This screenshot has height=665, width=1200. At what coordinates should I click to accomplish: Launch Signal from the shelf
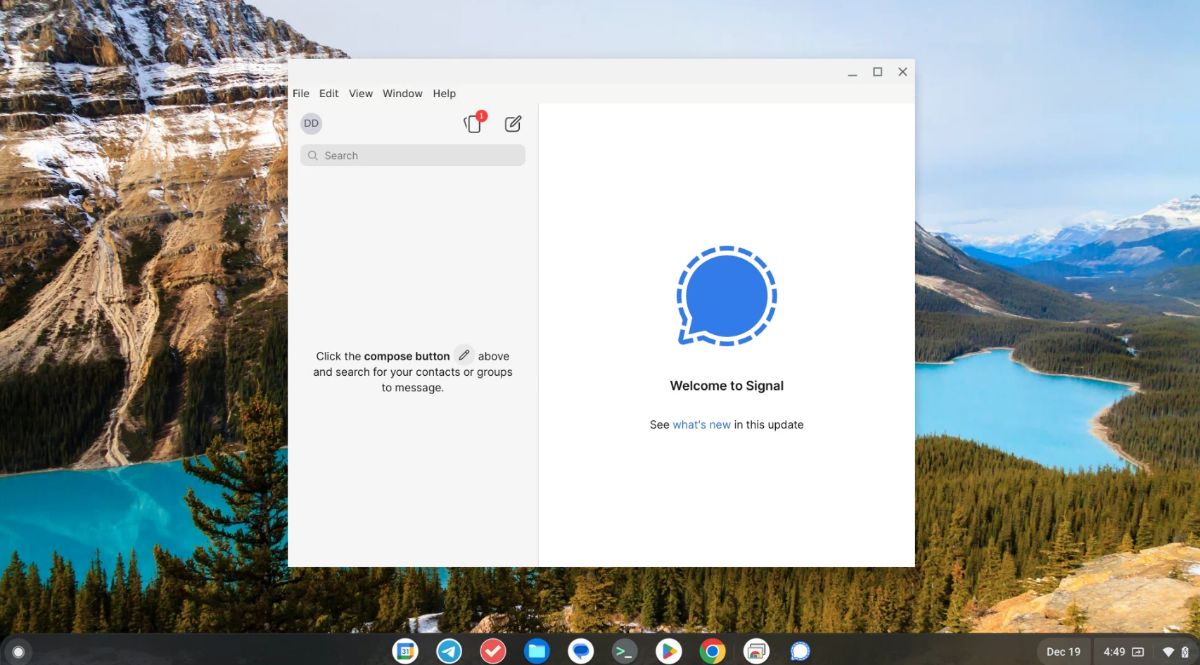pos(799,651)
